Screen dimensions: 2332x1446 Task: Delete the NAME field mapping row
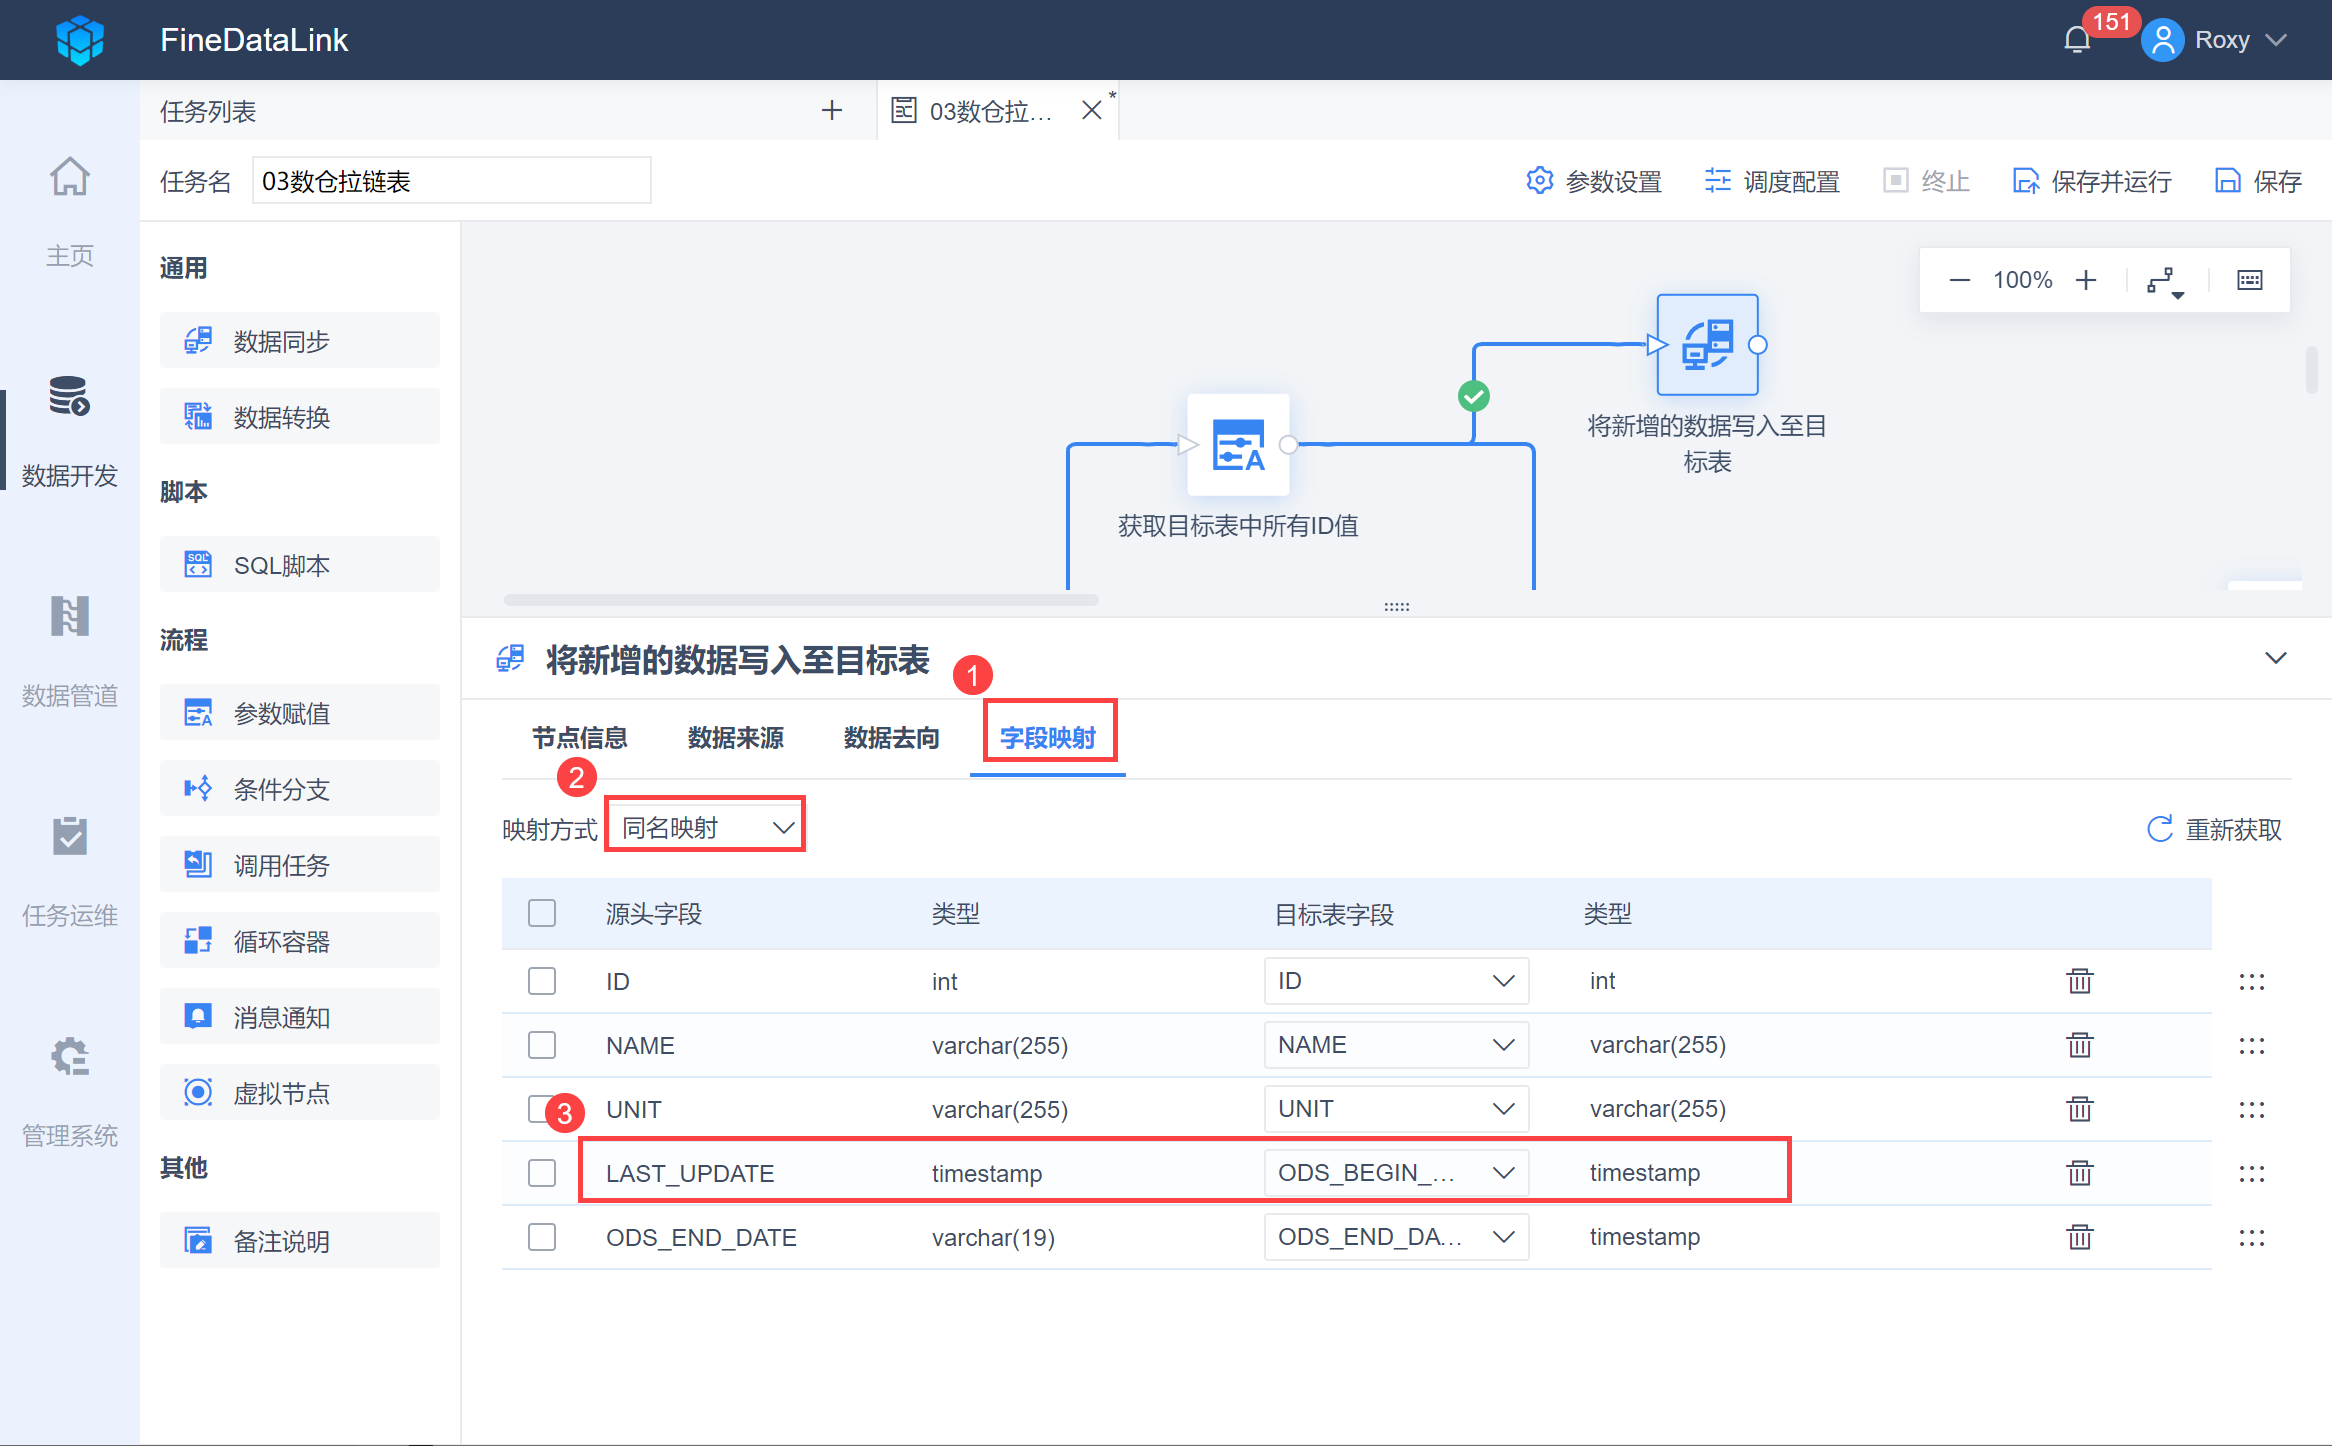(2079, 1045)
